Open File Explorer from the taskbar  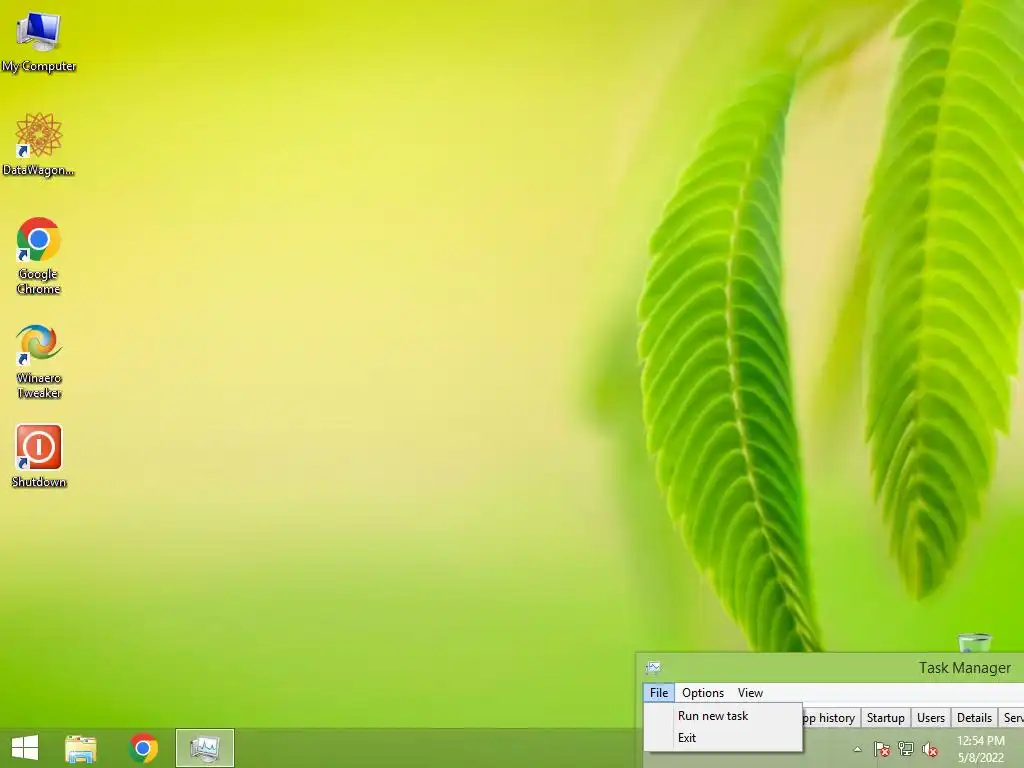click(x=81, y=748)
